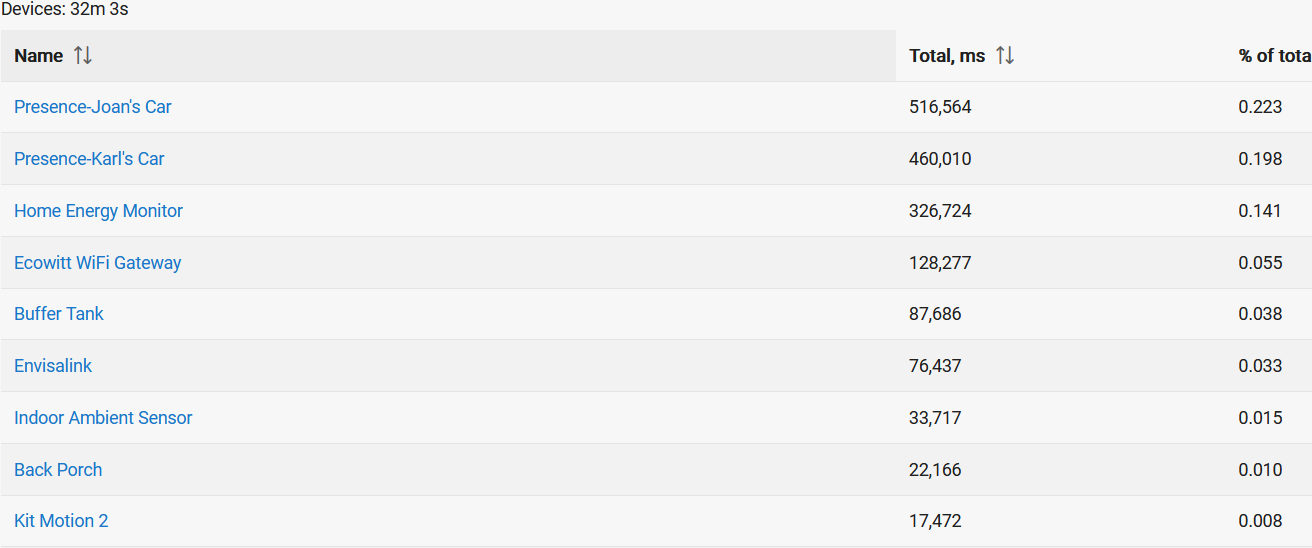The width and height of the screenshot is (1312, 548).
Task: Click the Name column header text
Action: click(39, 56)
